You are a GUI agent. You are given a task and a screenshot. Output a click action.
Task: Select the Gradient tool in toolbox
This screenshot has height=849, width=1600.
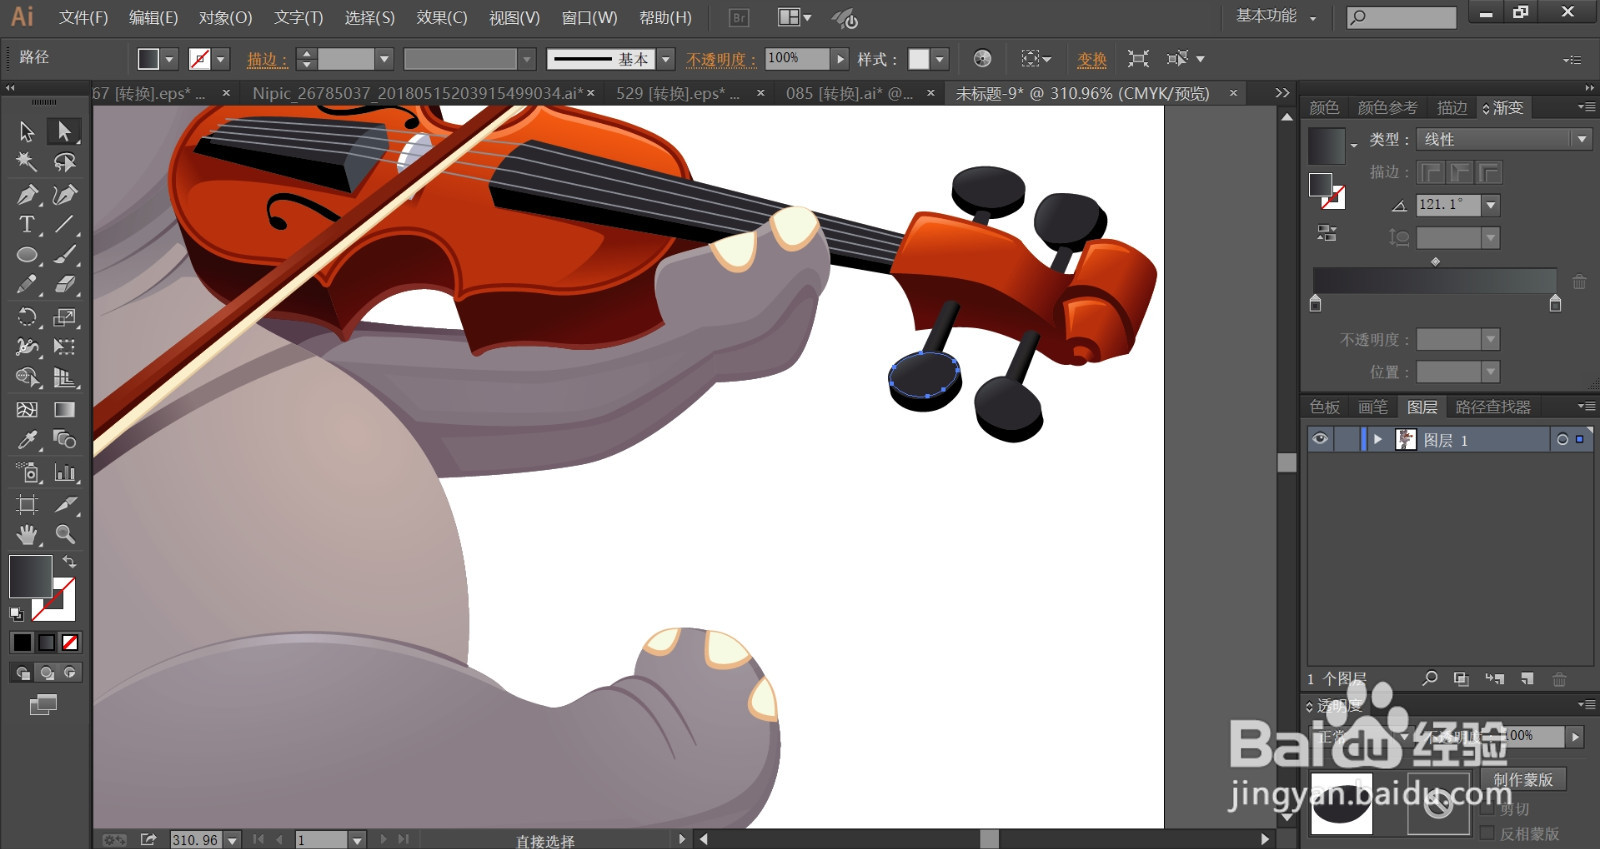[x=64, y=409]
